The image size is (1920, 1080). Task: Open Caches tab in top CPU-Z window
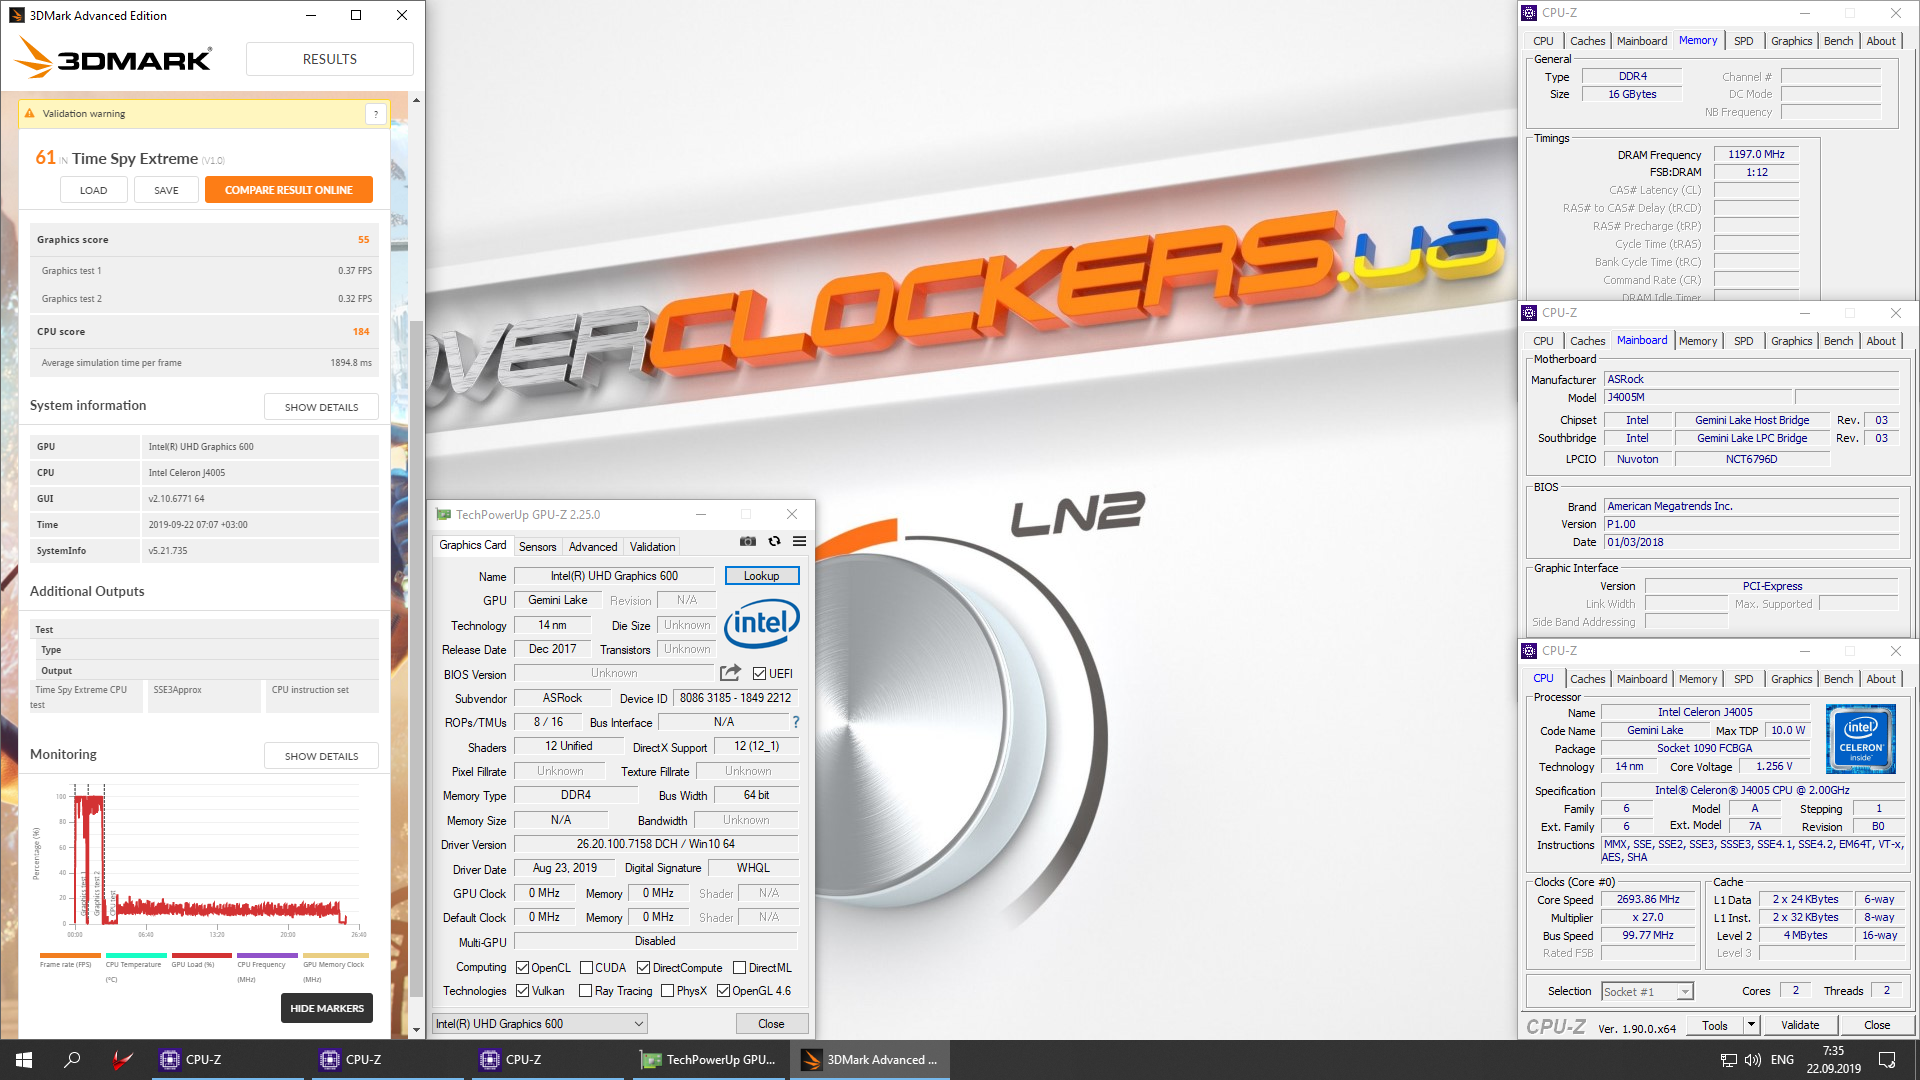click(x=1587, y=41)
